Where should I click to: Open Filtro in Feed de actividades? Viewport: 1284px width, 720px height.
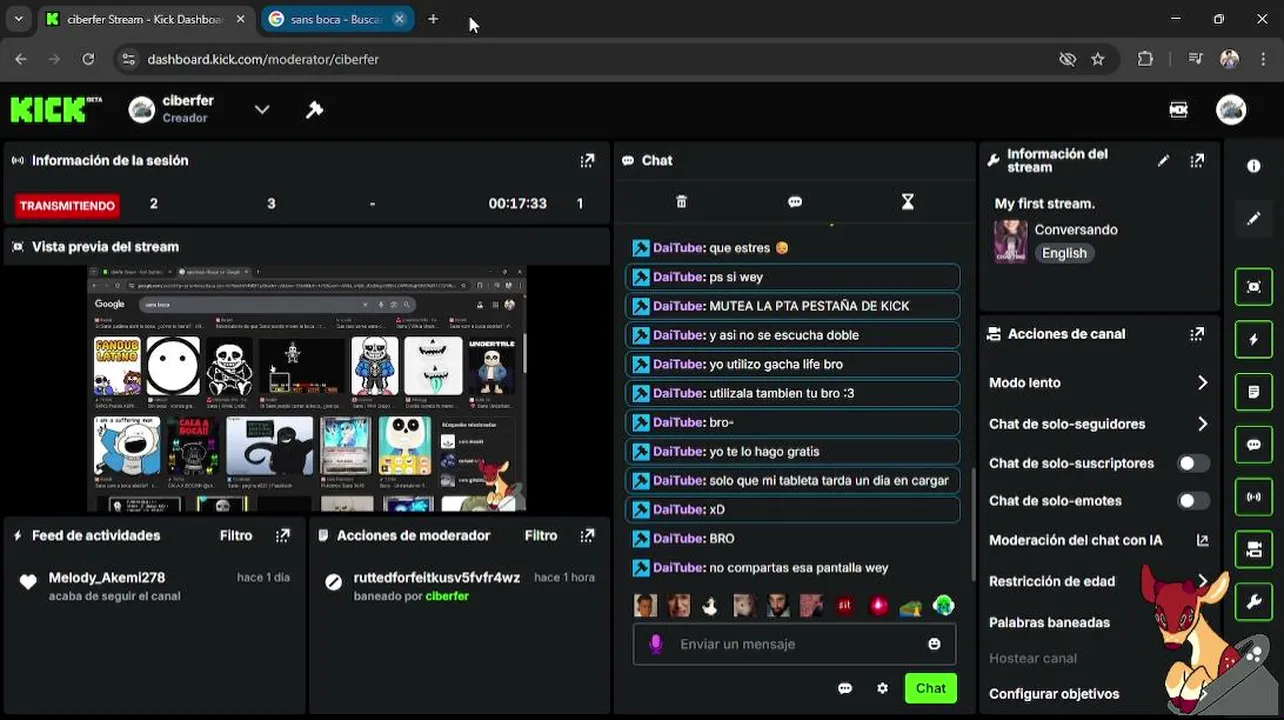click(x=236, y=535)
